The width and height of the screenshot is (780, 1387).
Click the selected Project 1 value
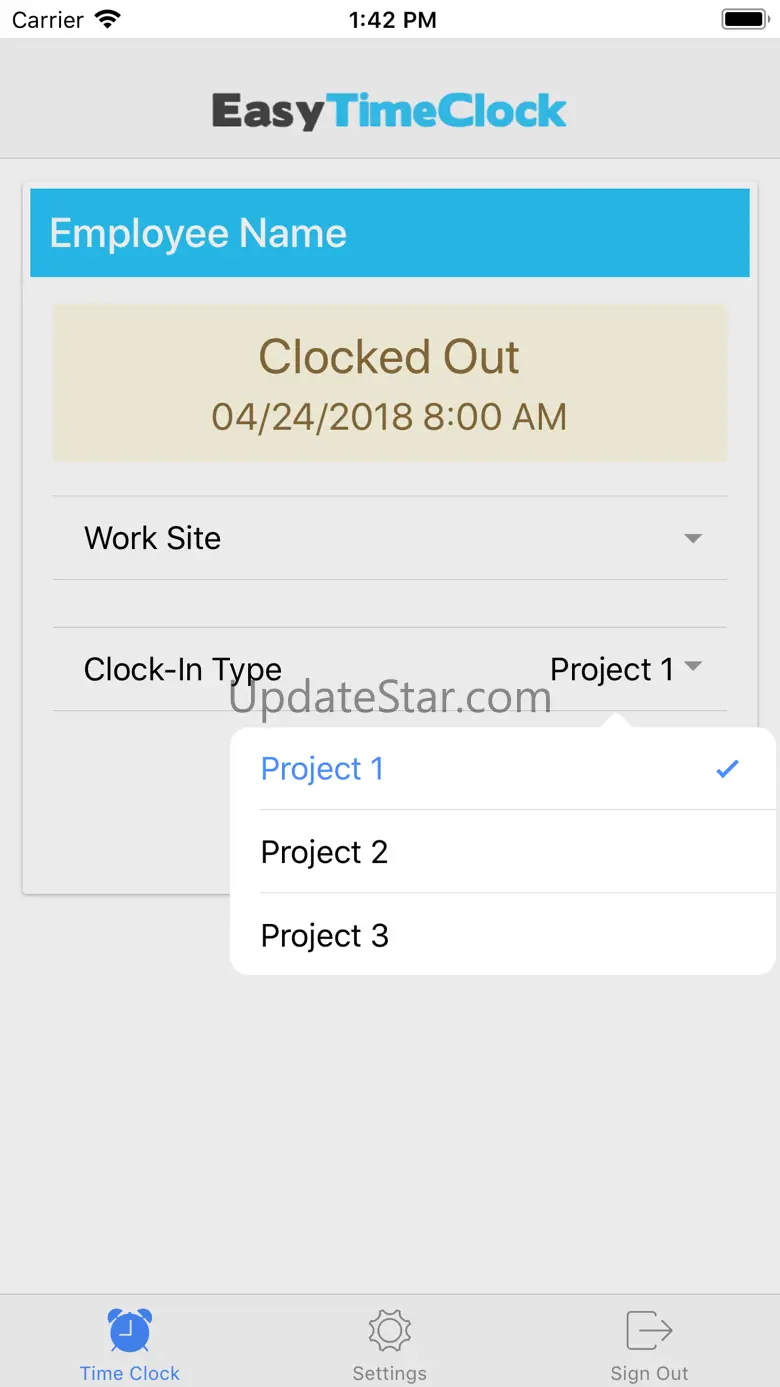click(x=612, y=669)
